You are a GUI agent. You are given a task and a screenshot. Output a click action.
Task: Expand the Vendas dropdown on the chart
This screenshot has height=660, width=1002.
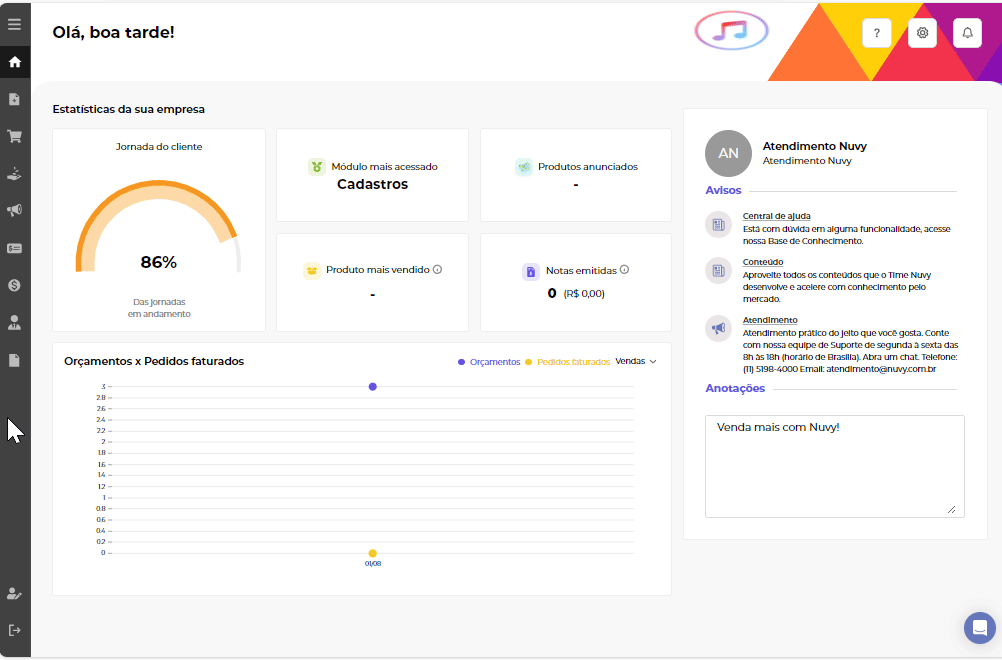[x=636, y=361]
